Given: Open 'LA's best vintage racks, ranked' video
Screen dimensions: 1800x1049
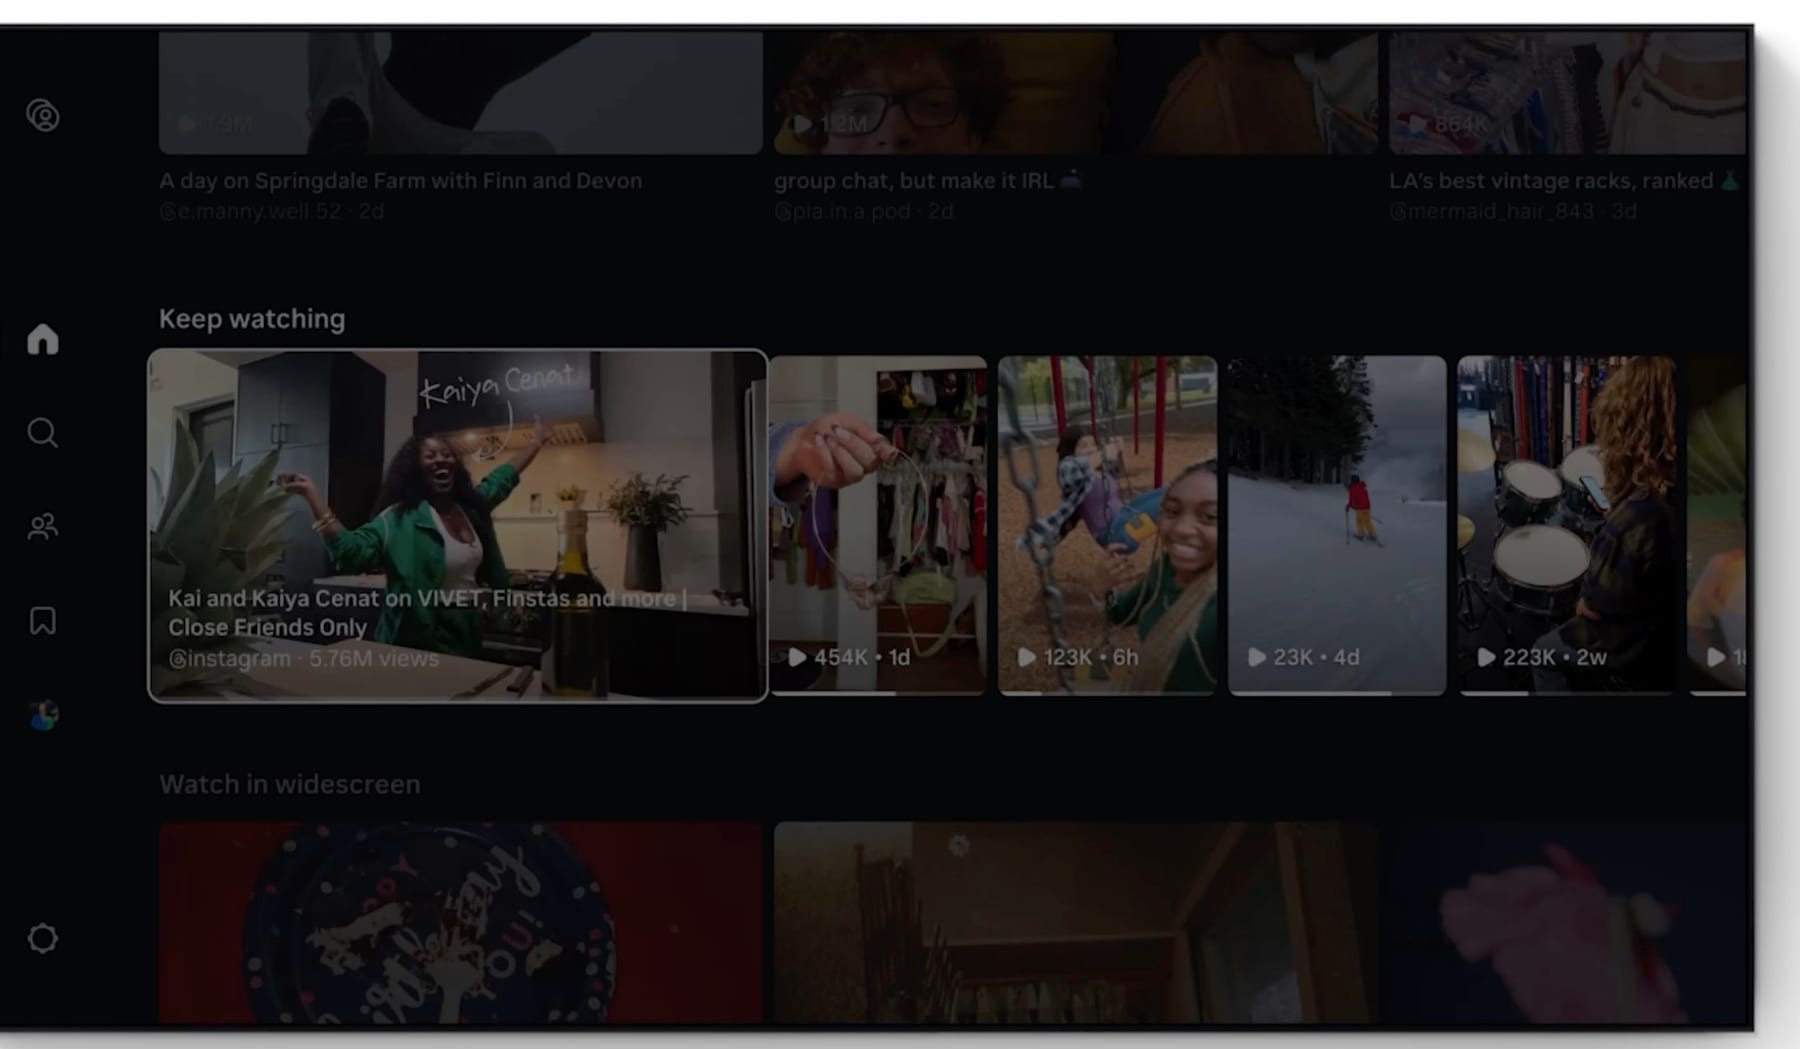Looking at the screenshot, I should coord(1568,93).
